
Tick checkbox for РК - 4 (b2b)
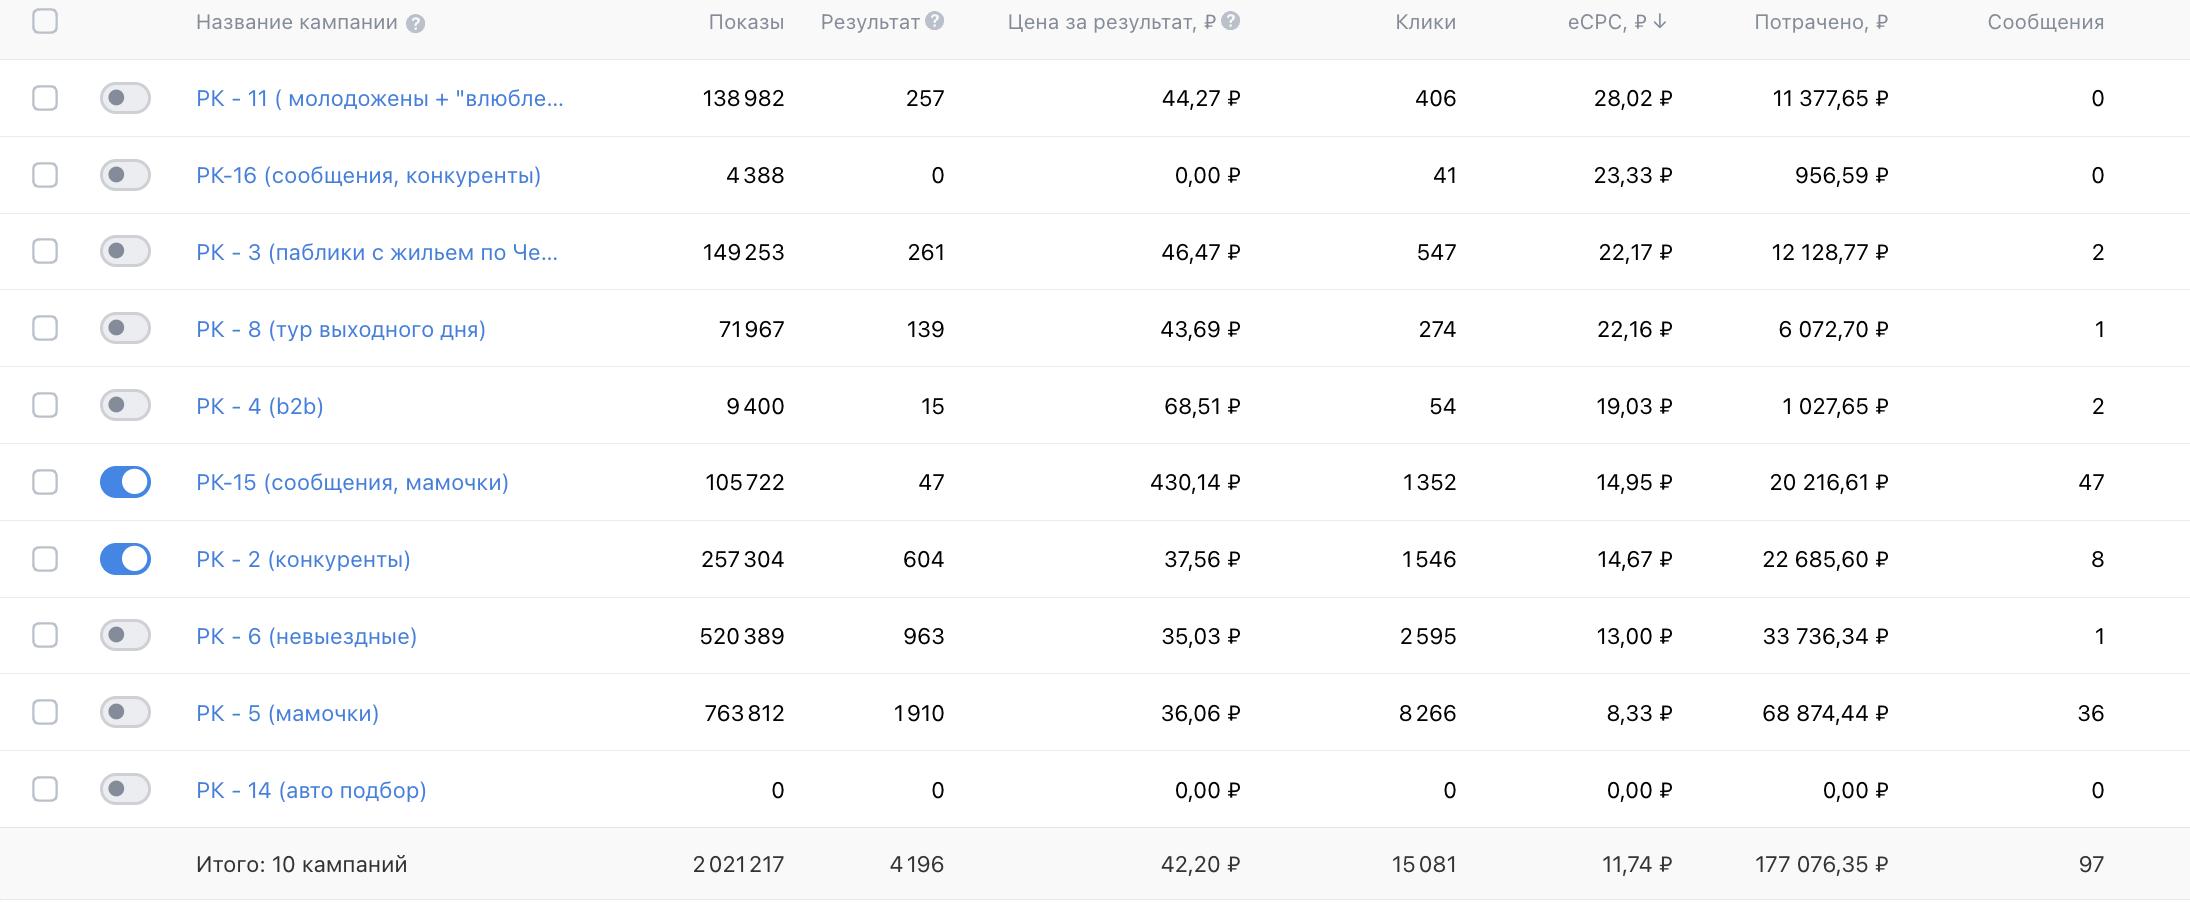[x=45, y=405]
